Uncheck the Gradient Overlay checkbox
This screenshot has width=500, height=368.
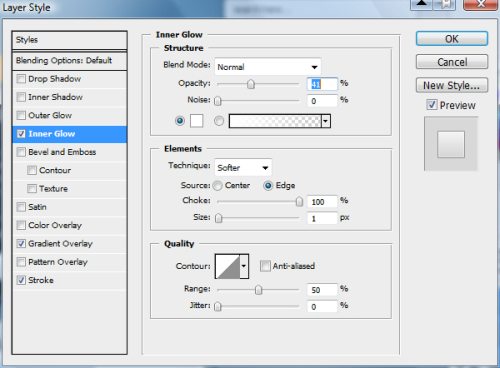tap(21, 244)
